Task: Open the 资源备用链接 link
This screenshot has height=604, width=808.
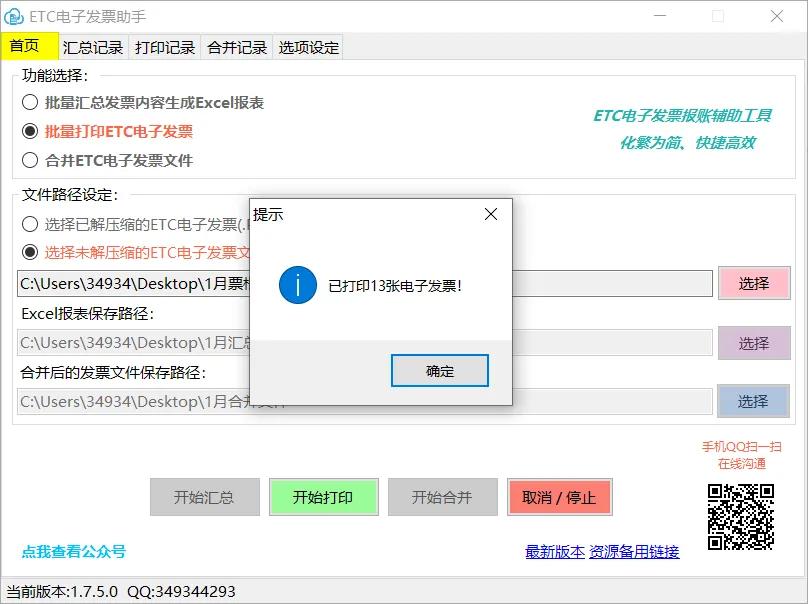Action: click(634, 552)
